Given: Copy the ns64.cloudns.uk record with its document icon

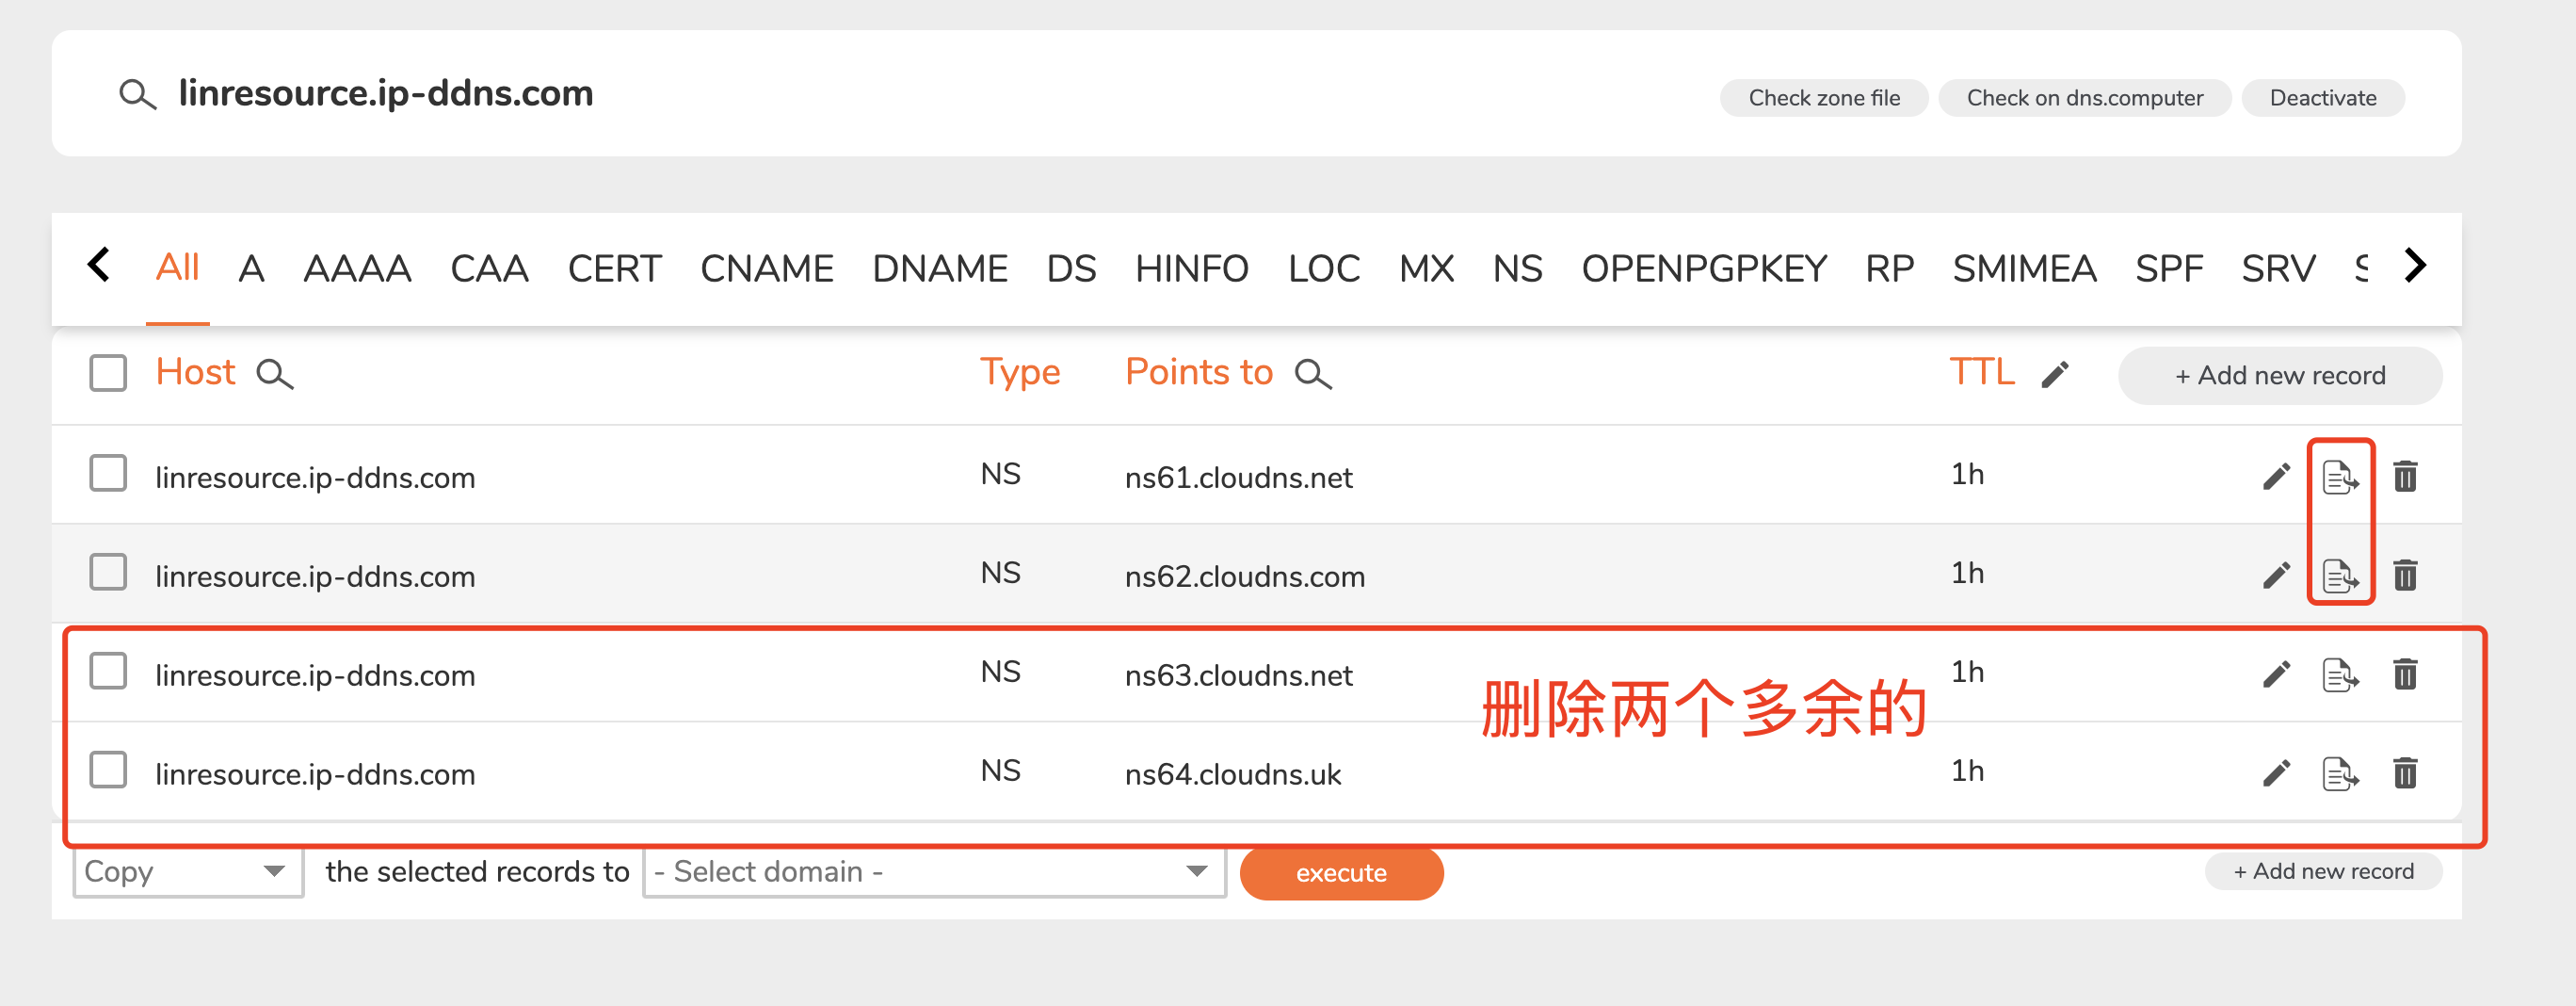Looking at the screenshot, I should (2340, 773).
